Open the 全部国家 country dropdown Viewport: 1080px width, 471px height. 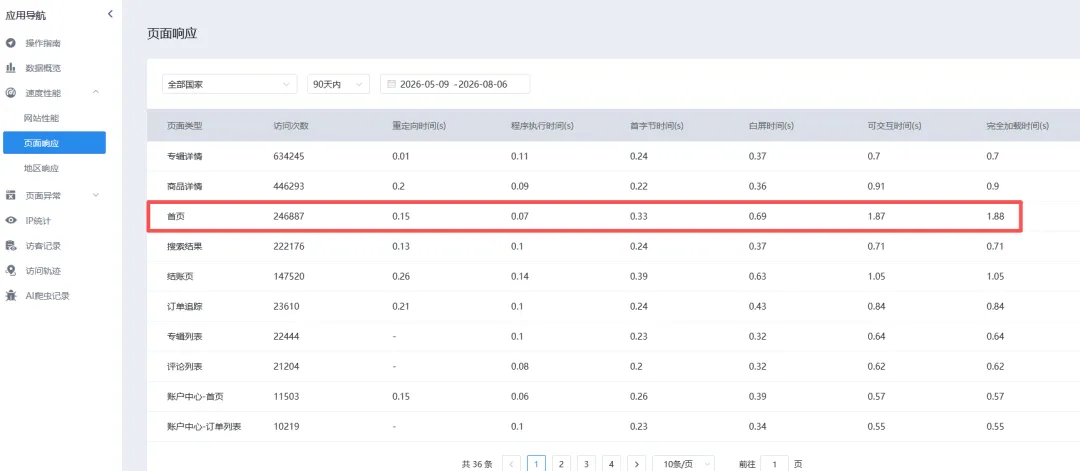pos(230,84)
